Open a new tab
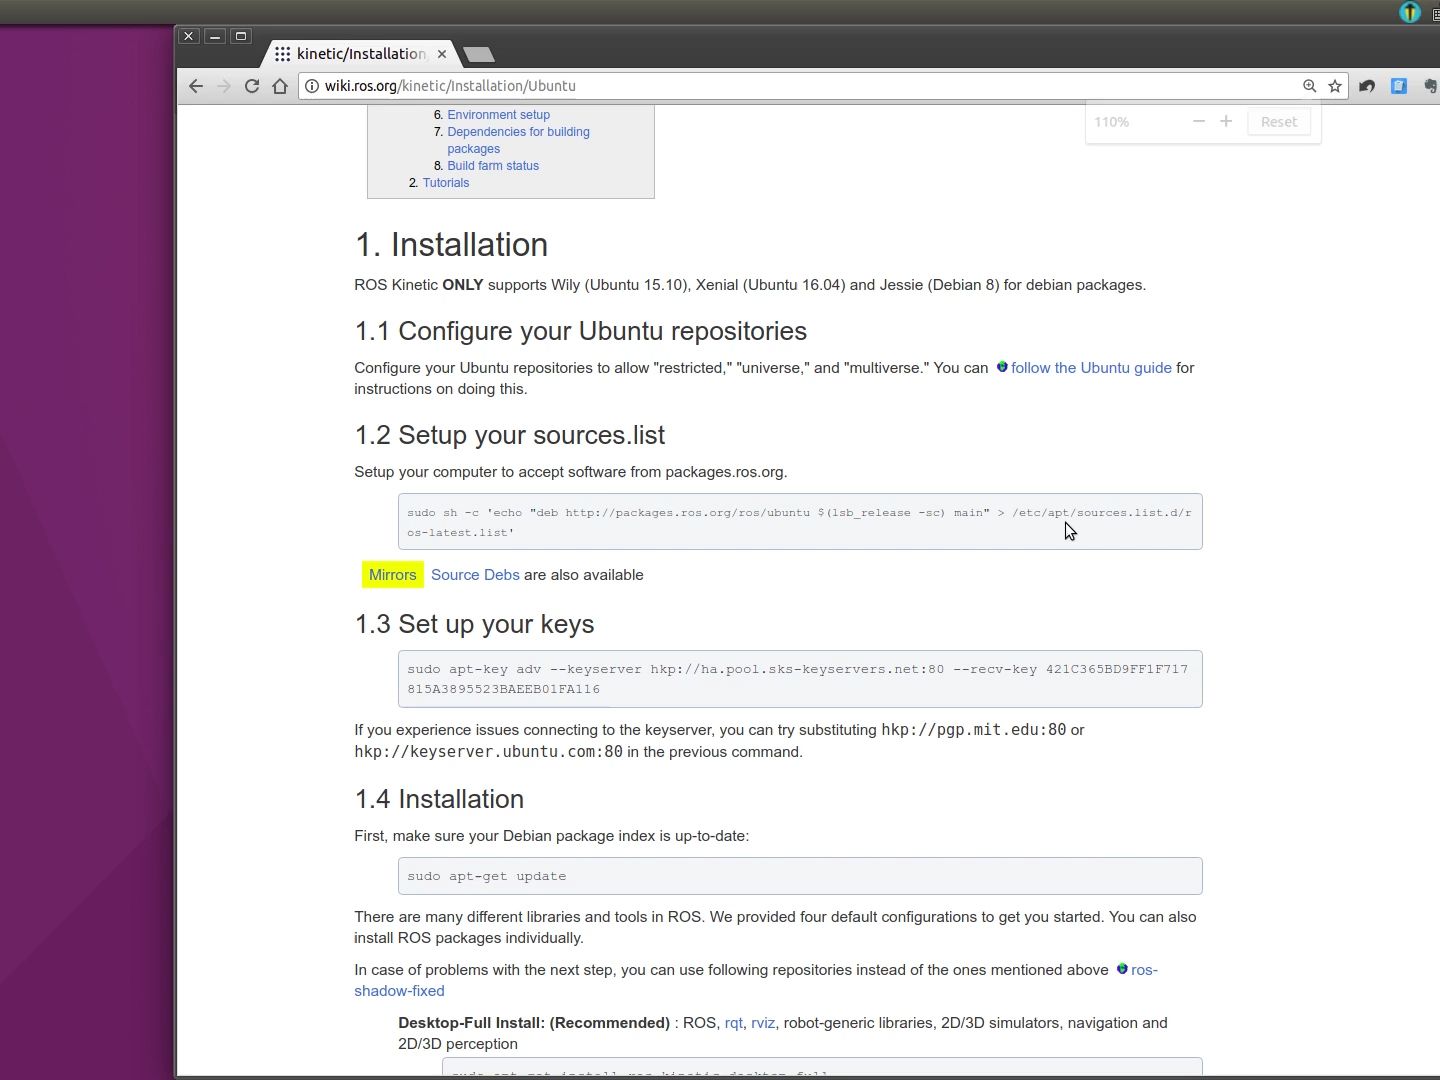Viewport: 1440px width, 1080px height. click(479, 54)
